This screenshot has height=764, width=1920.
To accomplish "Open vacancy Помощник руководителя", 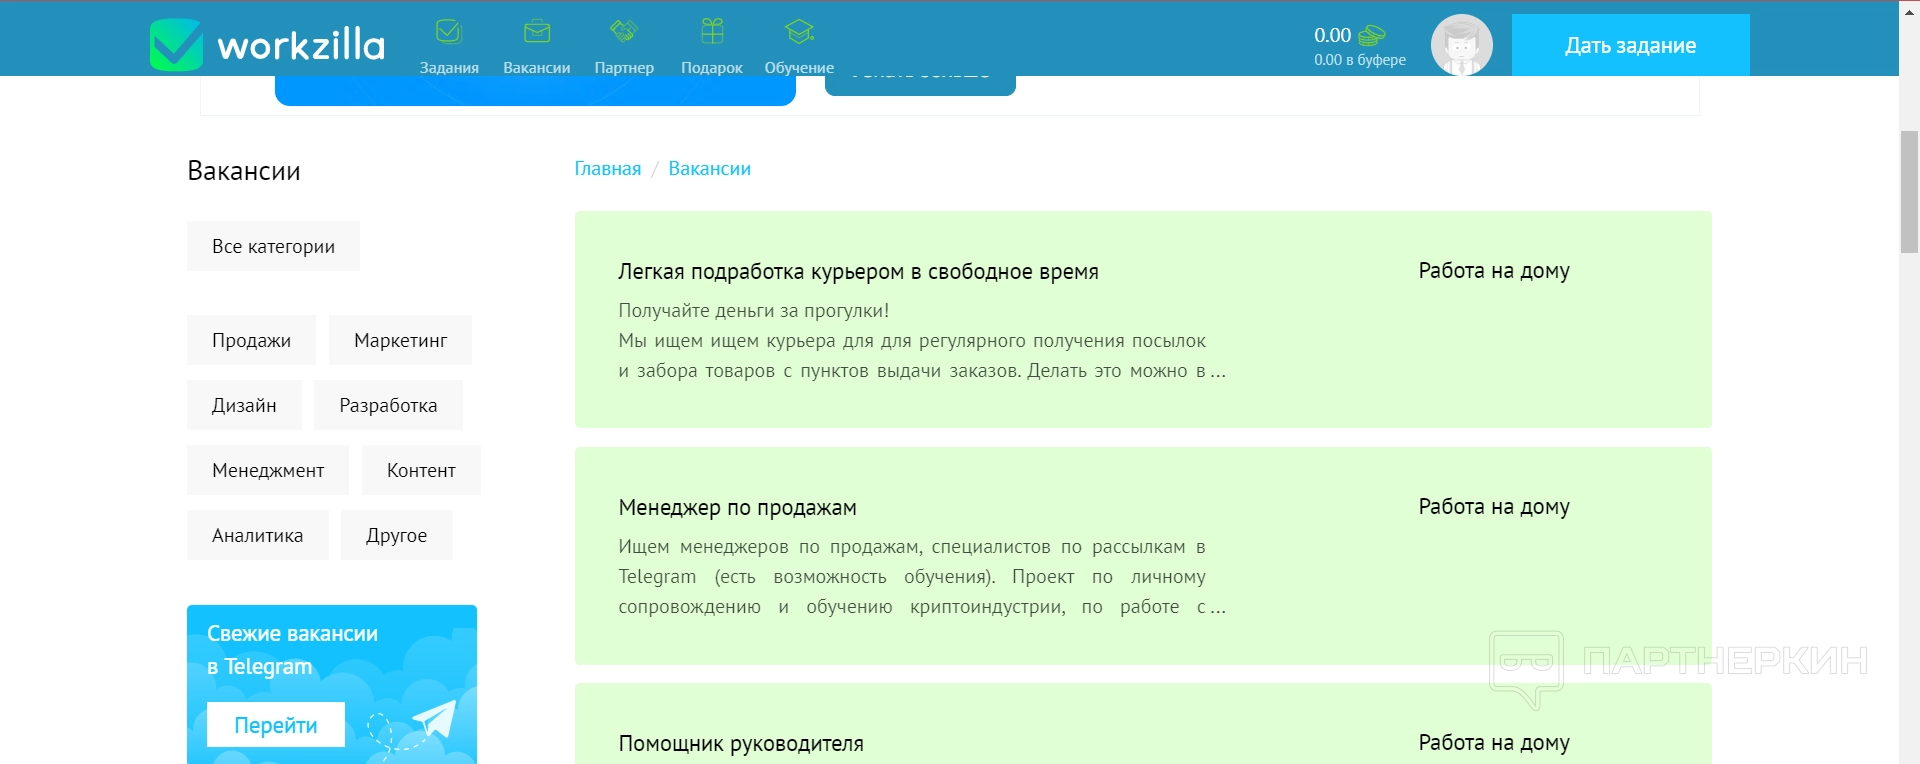I will click(741, 744).
